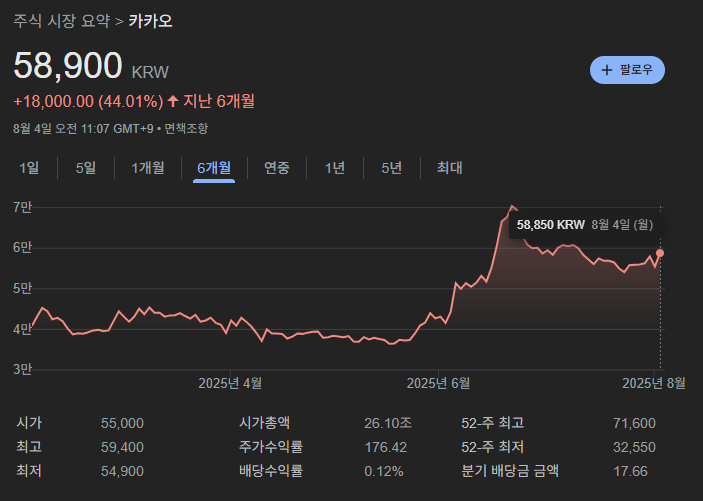Click the 59,400 high value

pos(122,448)
